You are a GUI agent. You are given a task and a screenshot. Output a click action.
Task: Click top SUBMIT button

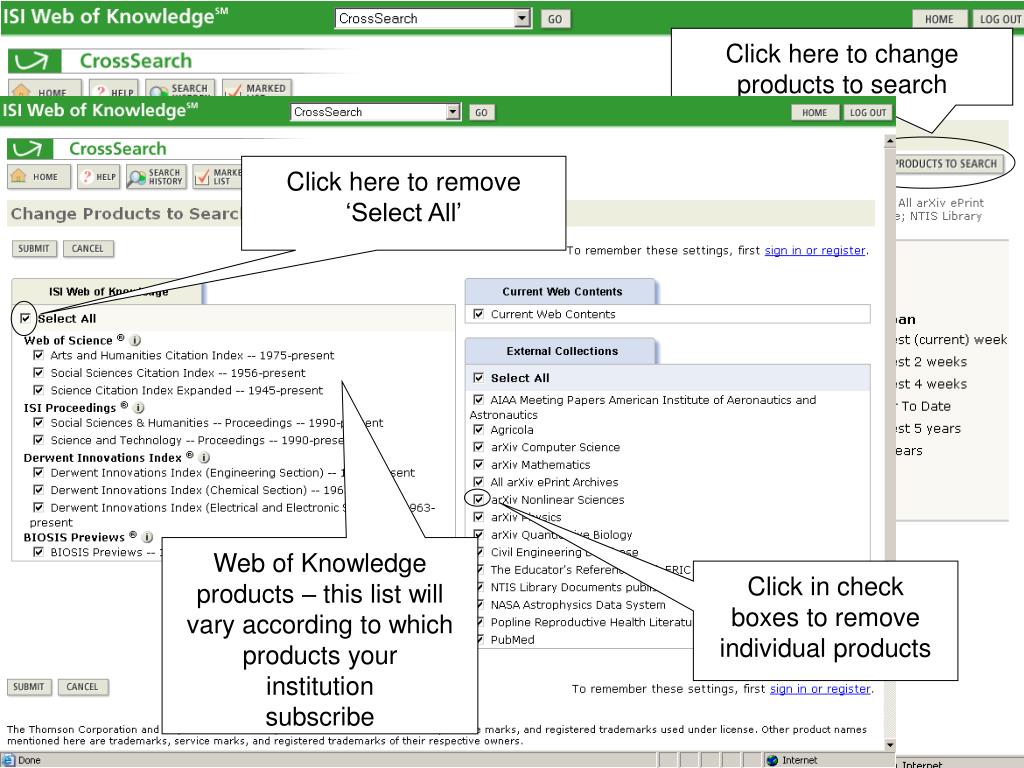[34, 248]
